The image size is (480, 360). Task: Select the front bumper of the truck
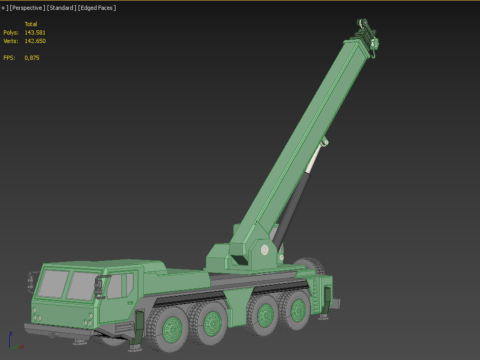pyautogui.click(x=60, y=331)
